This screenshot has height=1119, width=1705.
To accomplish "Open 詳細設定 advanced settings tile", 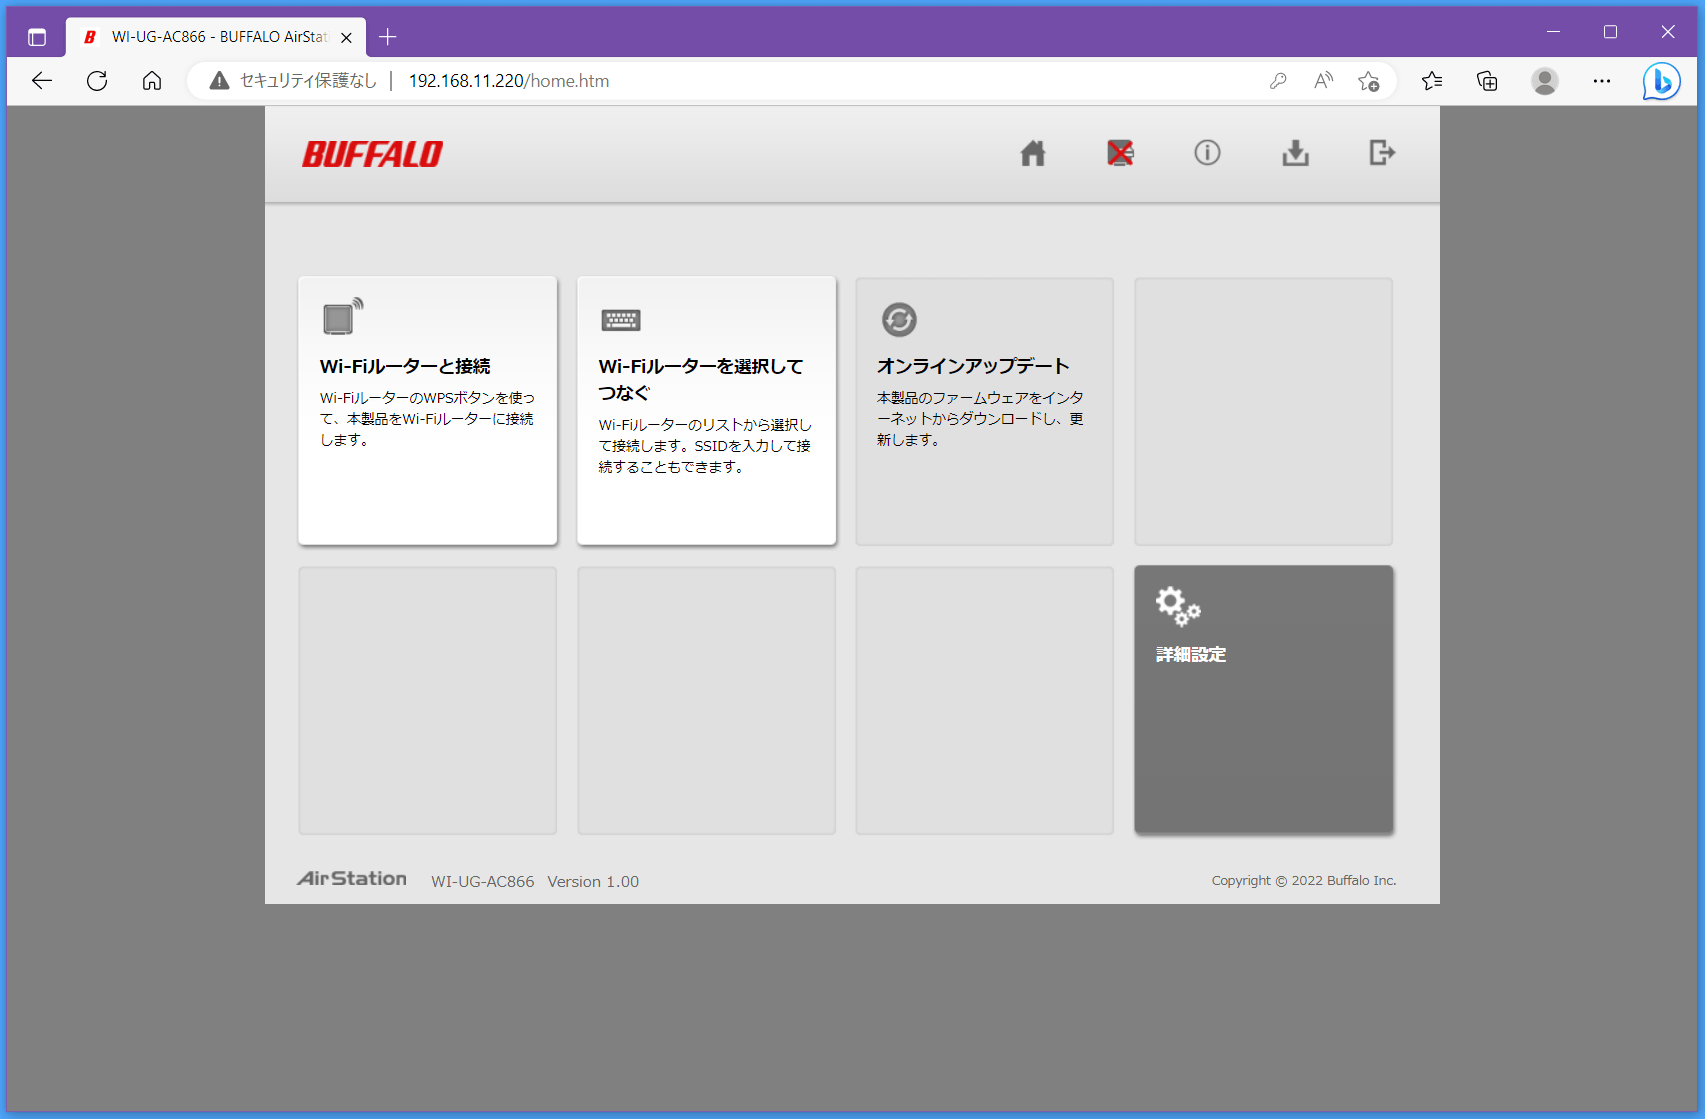I will click(1264, 700).
